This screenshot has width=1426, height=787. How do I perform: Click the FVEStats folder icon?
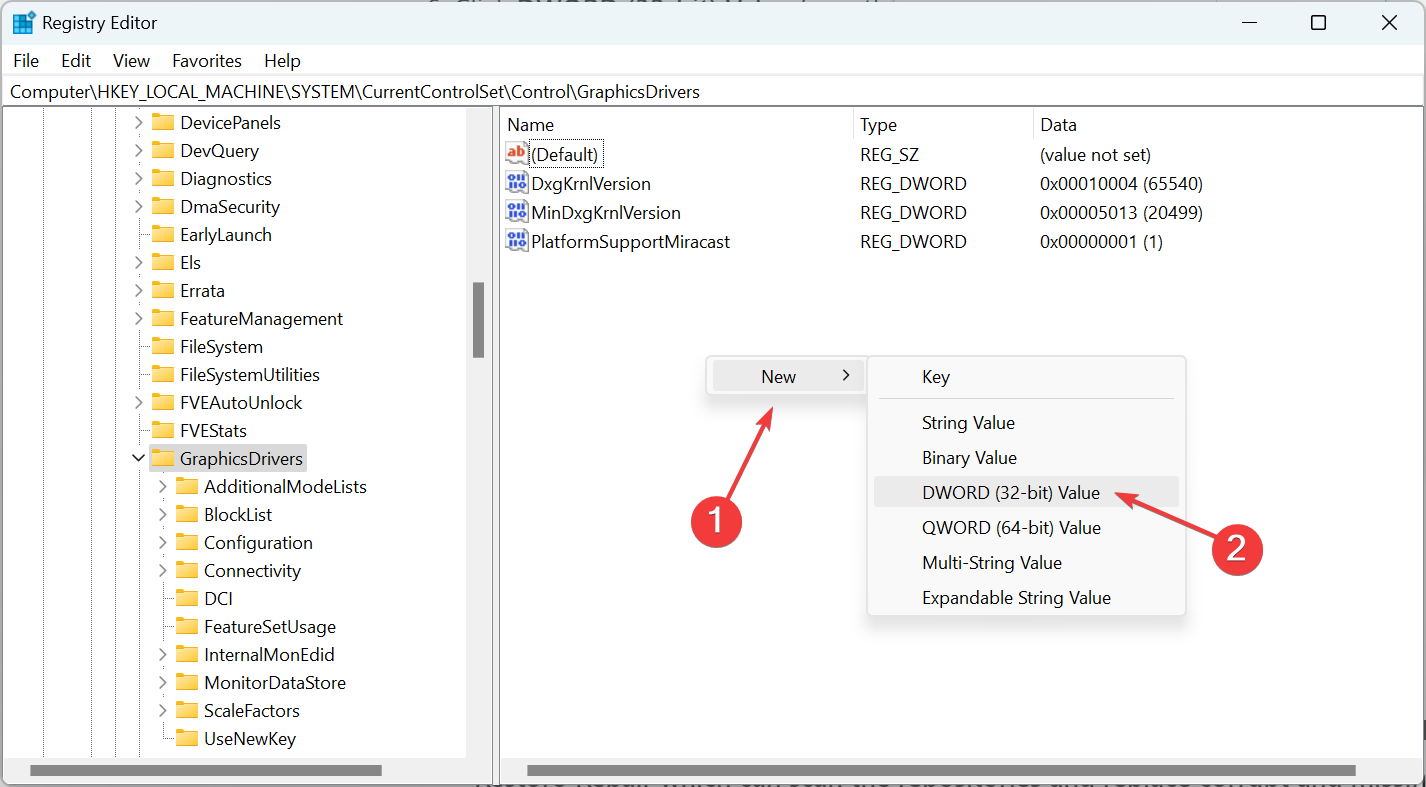(163, 430)
